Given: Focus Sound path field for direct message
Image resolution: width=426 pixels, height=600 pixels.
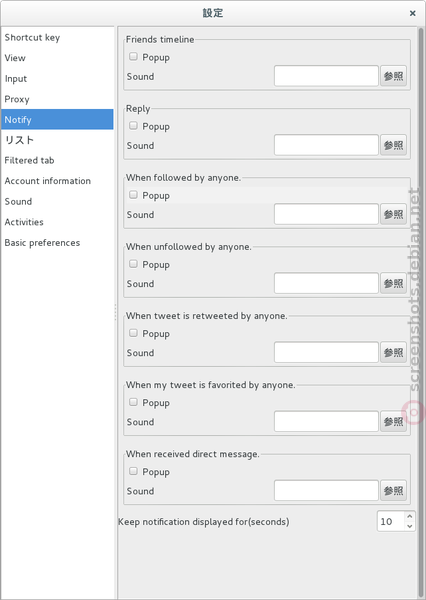Looking at the screenshot, I should pos(326,491).
